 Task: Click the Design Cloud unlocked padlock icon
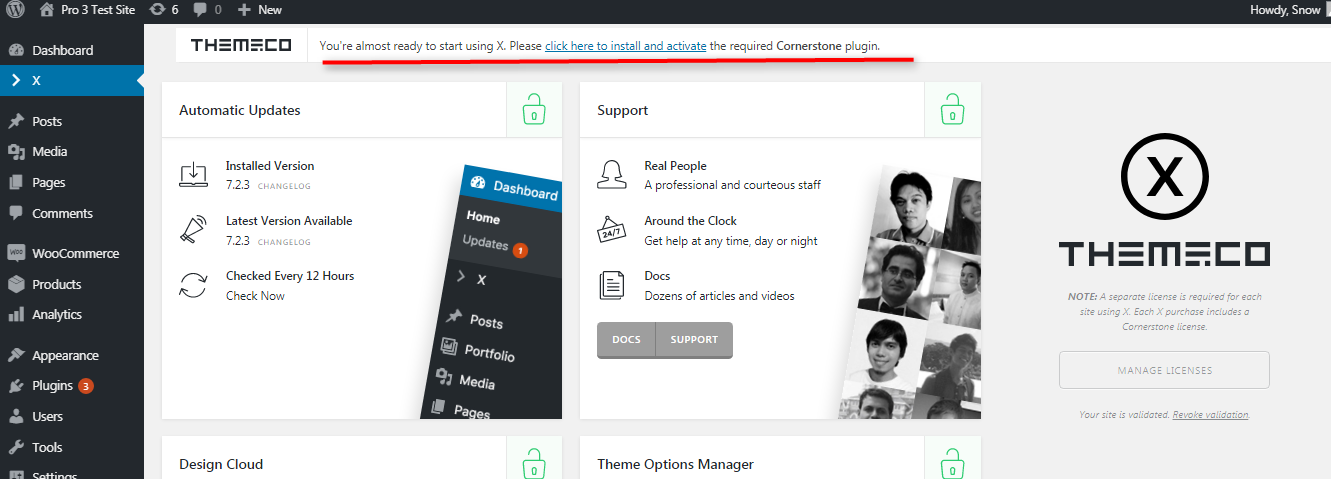534,464
